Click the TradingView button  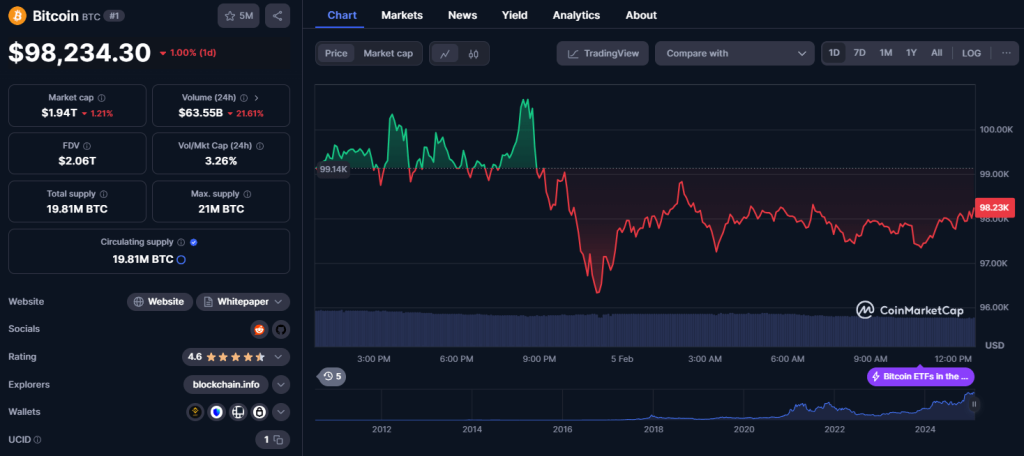[x=603, y=53]
